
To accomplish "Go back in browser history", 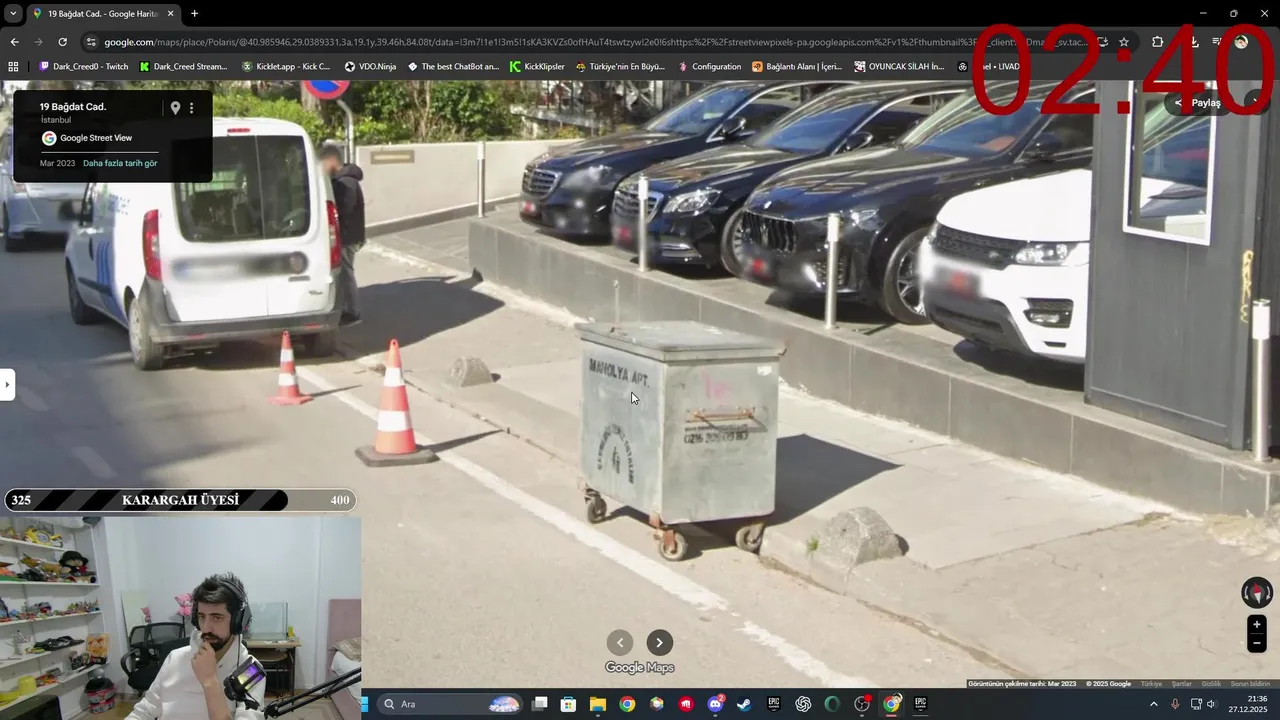I will tap(14, 42).
